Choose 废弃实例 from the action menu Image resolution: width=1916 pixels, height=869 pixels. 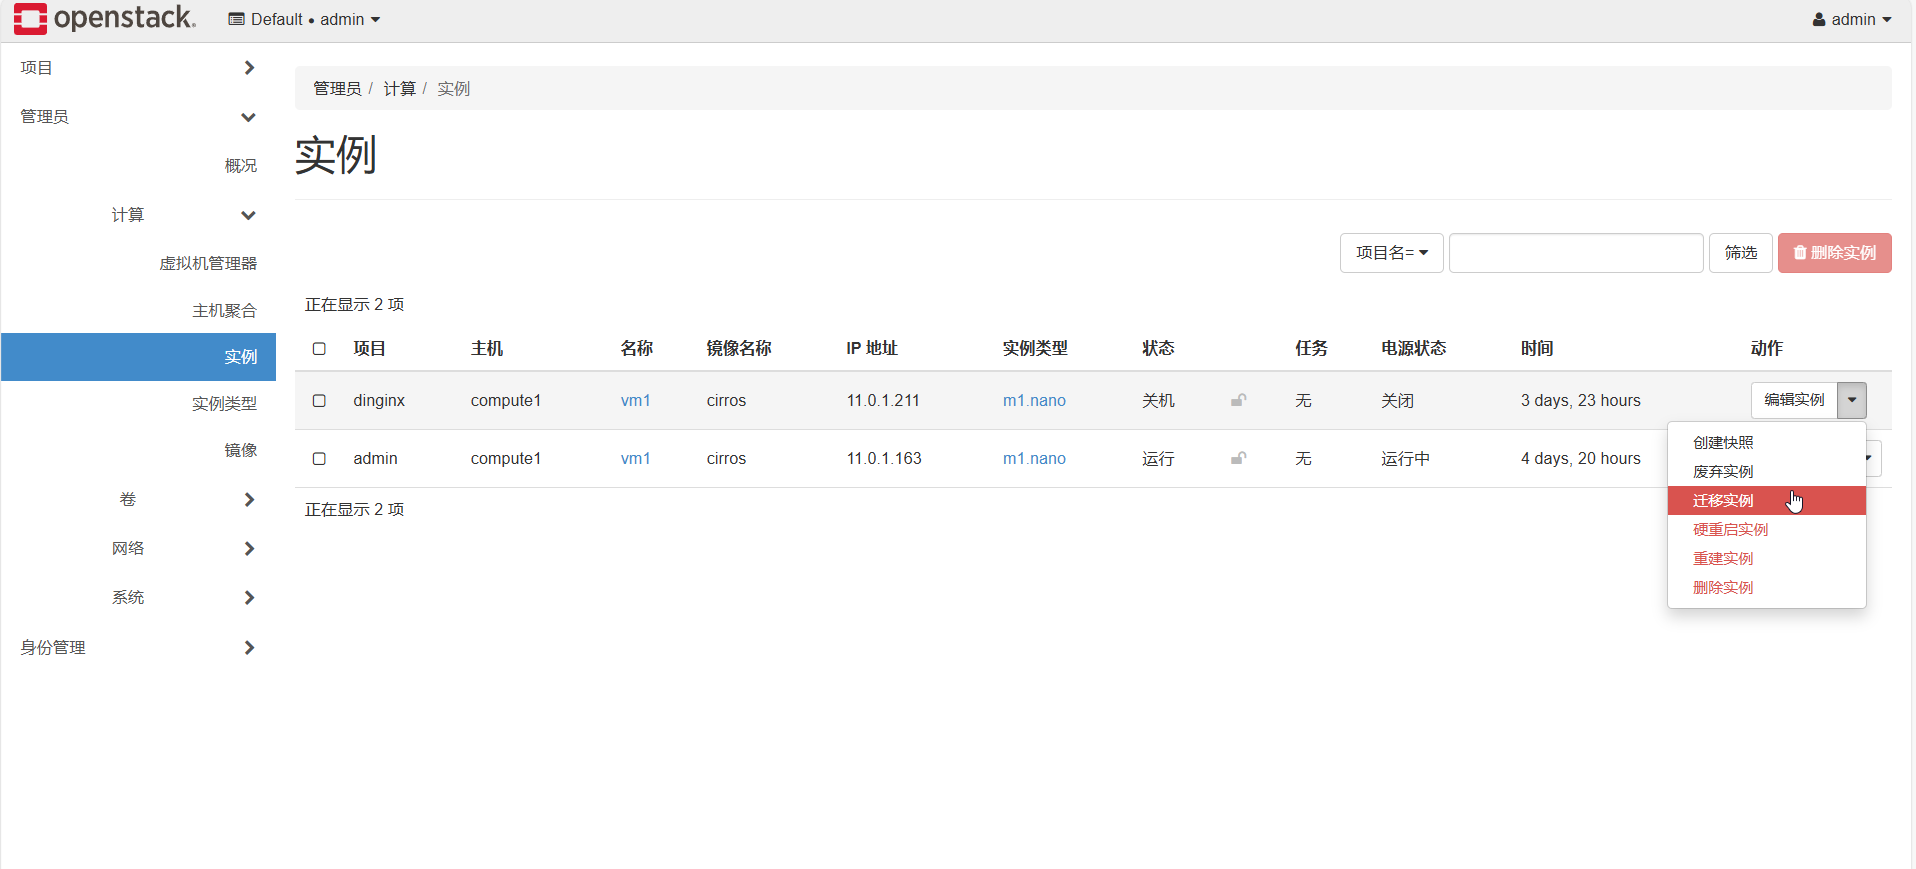pos(1766,472)
